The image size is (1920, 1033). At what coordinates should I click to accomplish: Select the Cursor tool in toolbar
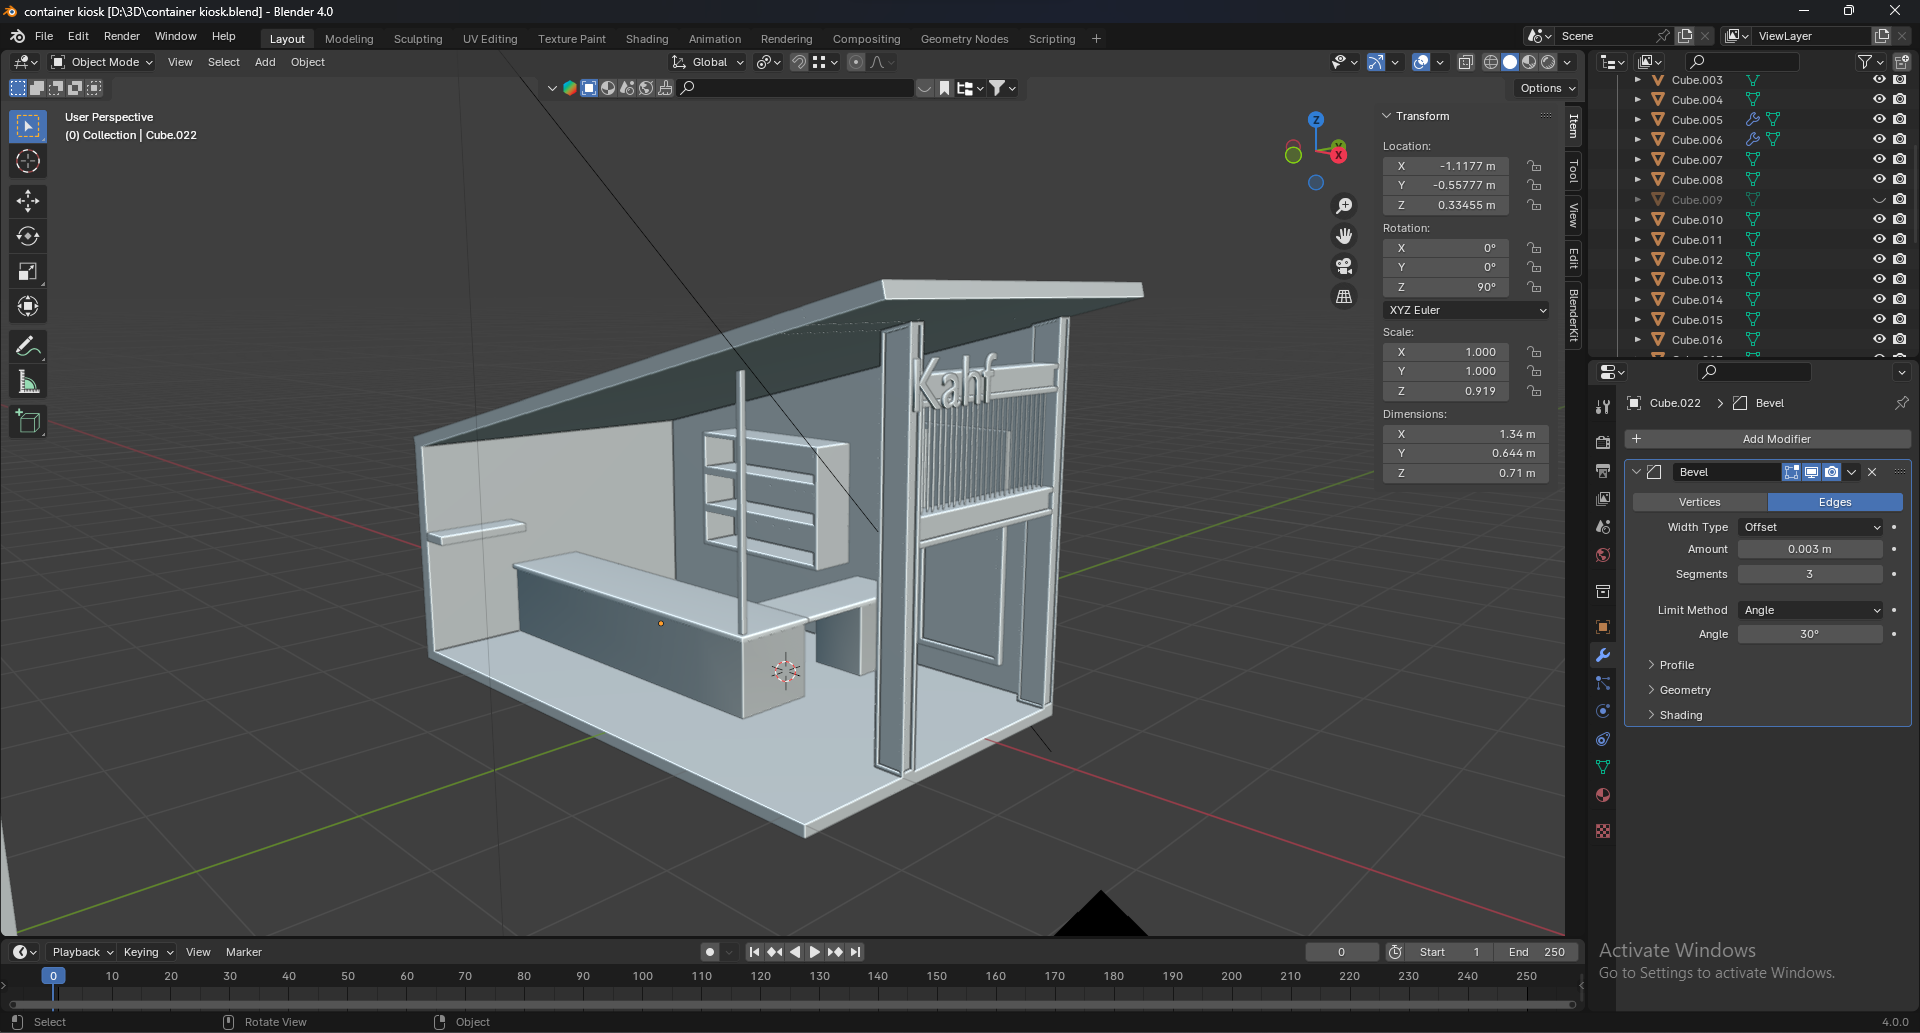point(28,161)
